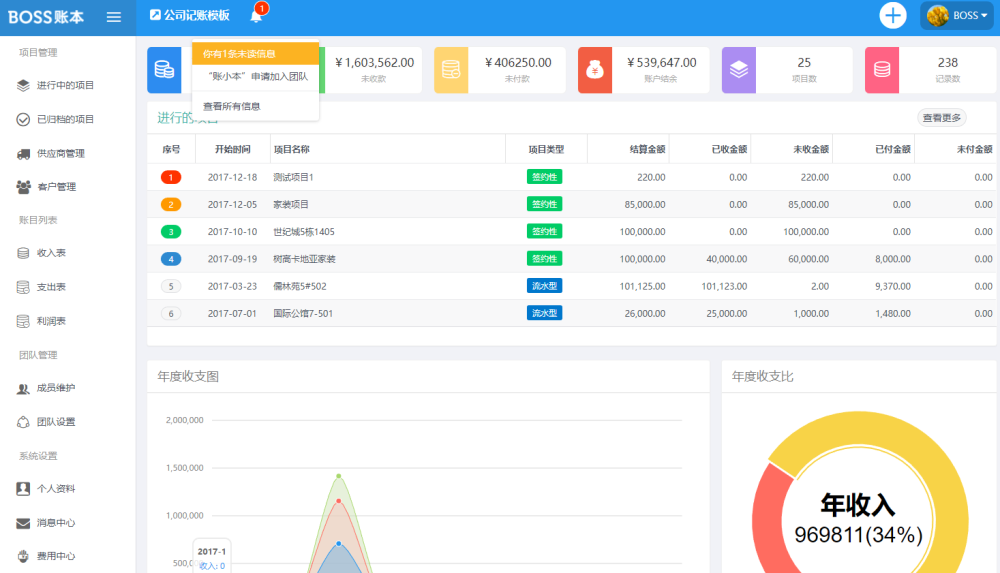The image size is (1000, 573).
Task: Click the red money bag 账户结余 icon
Action: click(594, 70)
